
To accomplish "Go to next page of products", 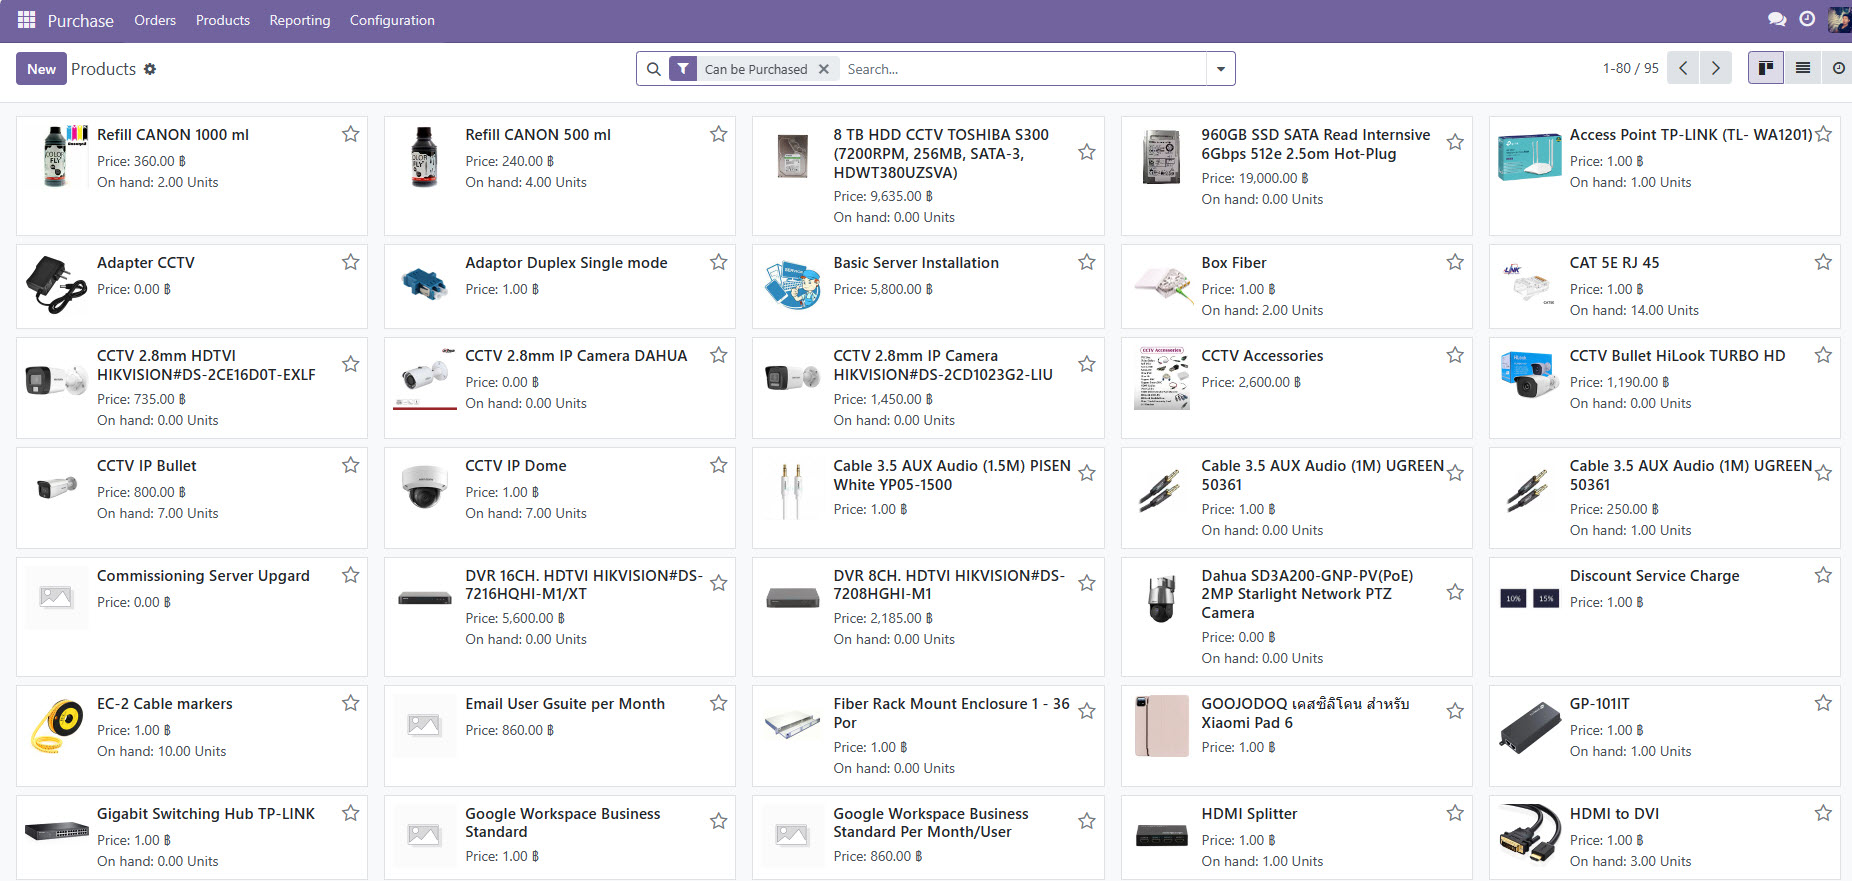I will (x=1716, y=68).
